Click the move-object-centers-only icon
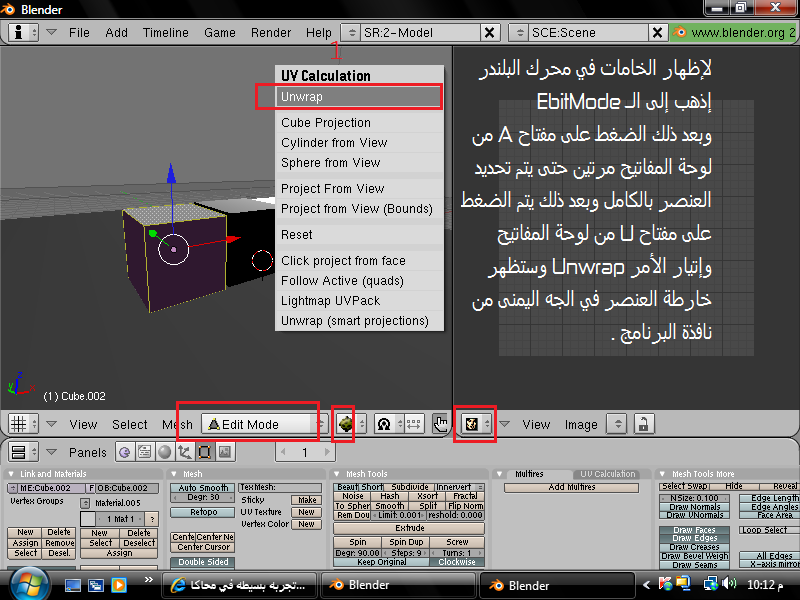Viewport: 800px width, 600px height. click(414, 424)
